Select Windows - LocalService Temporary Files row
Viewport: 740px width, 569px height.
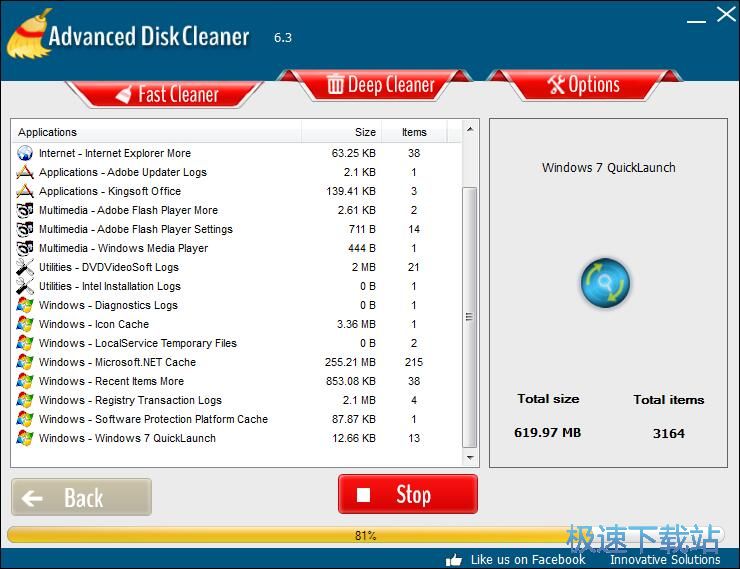[236, 343]
